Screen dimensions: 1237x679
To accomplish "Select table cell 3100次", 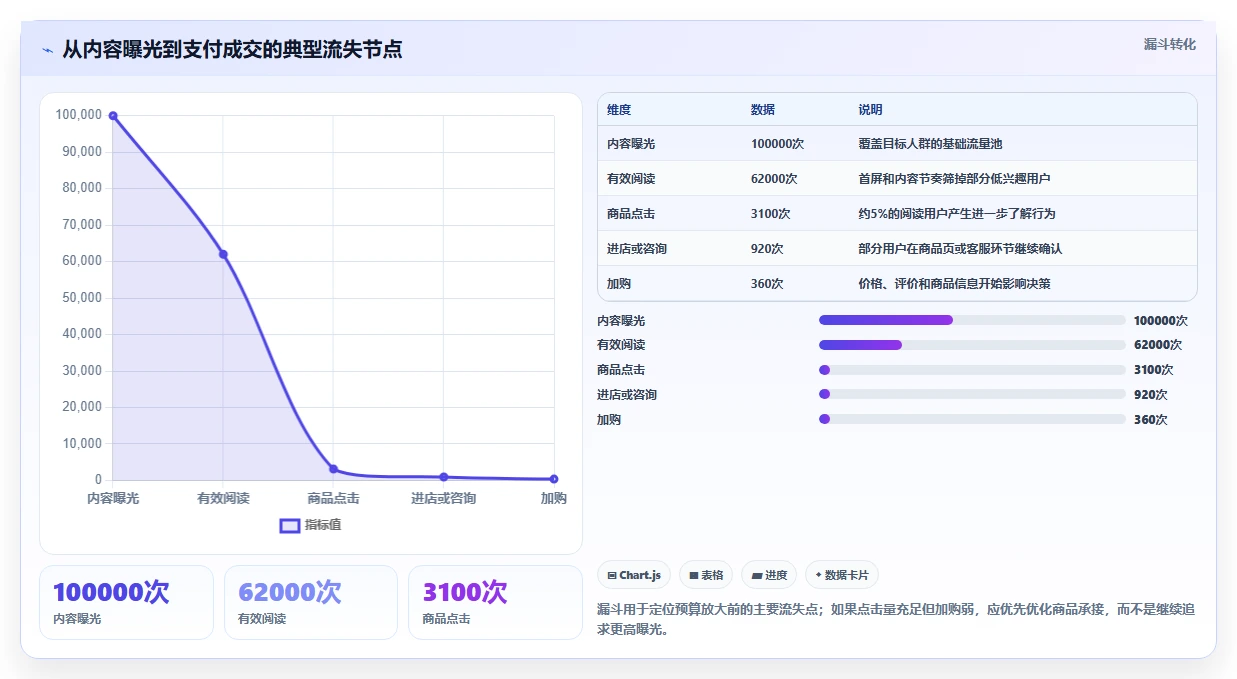I will 771,214.
